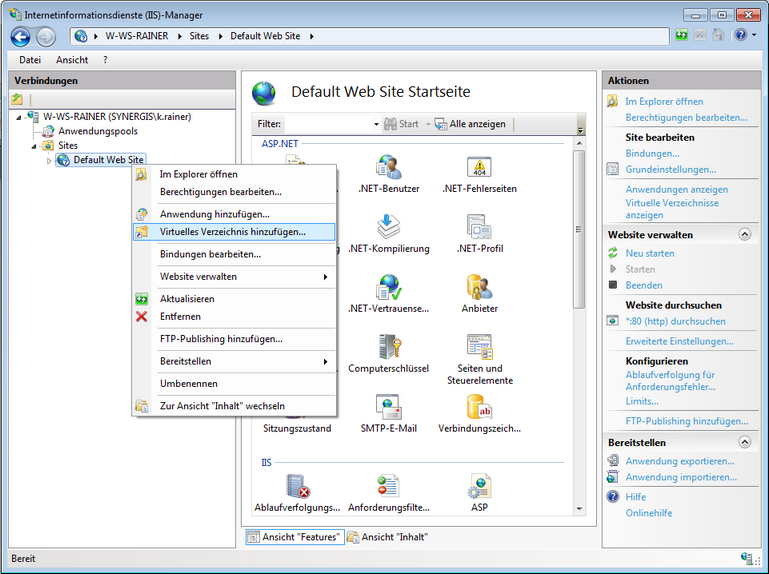Click the stop loading toolbar icon
The height and width of the screenshot is (574, 769).
click(700, 35)
